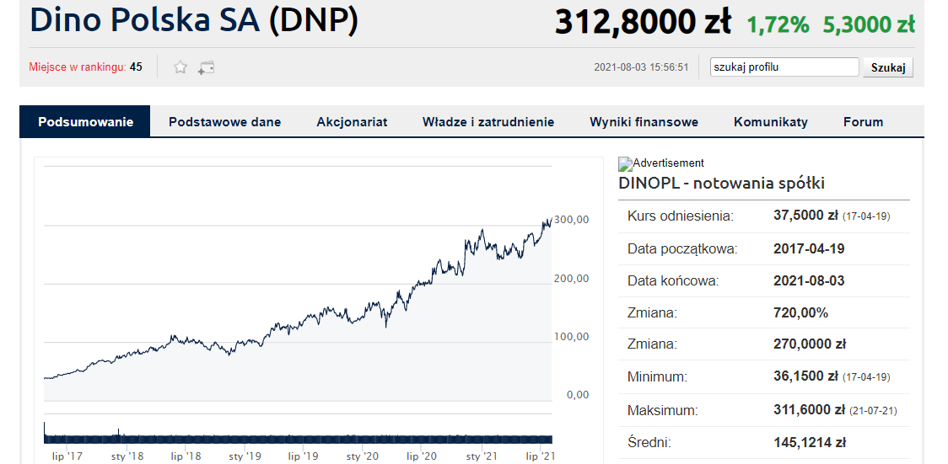Open the Wyniki finansowe tab

pyautogui.click(x=644, y=122)
